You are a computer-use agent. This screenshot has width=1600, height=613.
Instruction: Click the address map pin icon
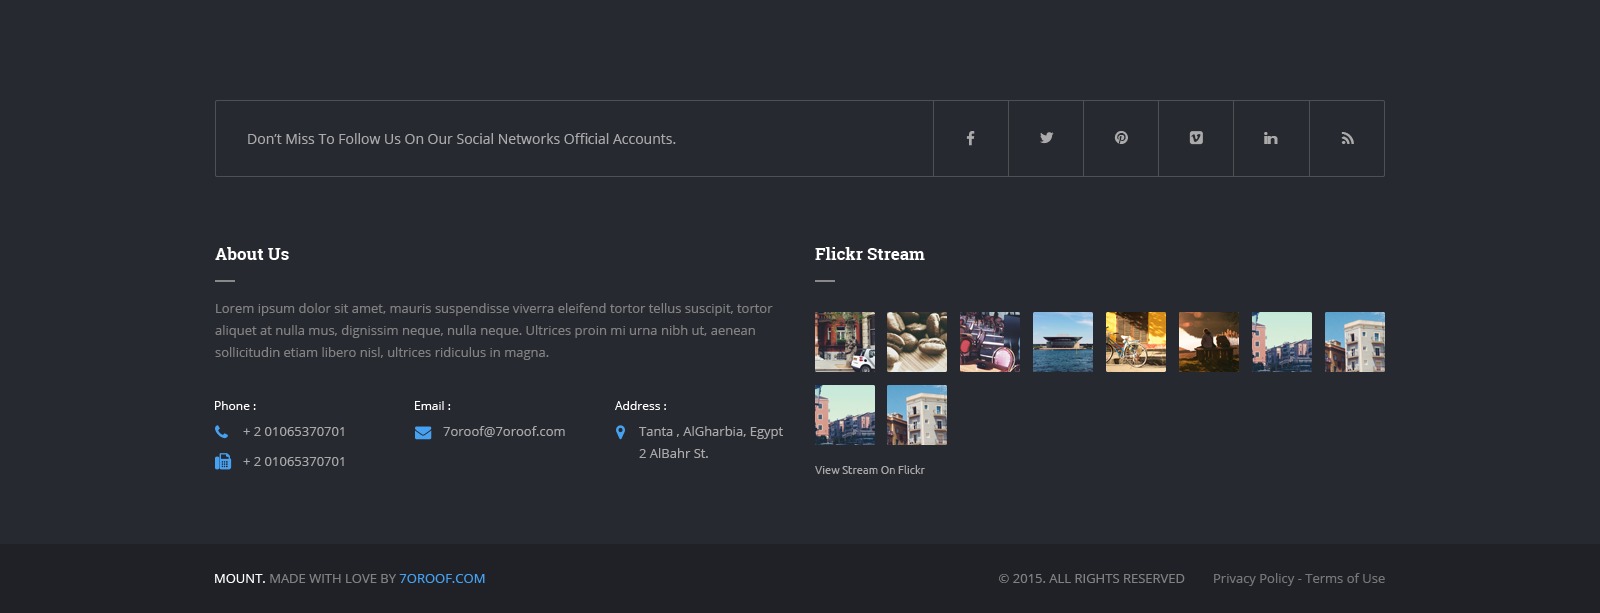tap(620, 432)
